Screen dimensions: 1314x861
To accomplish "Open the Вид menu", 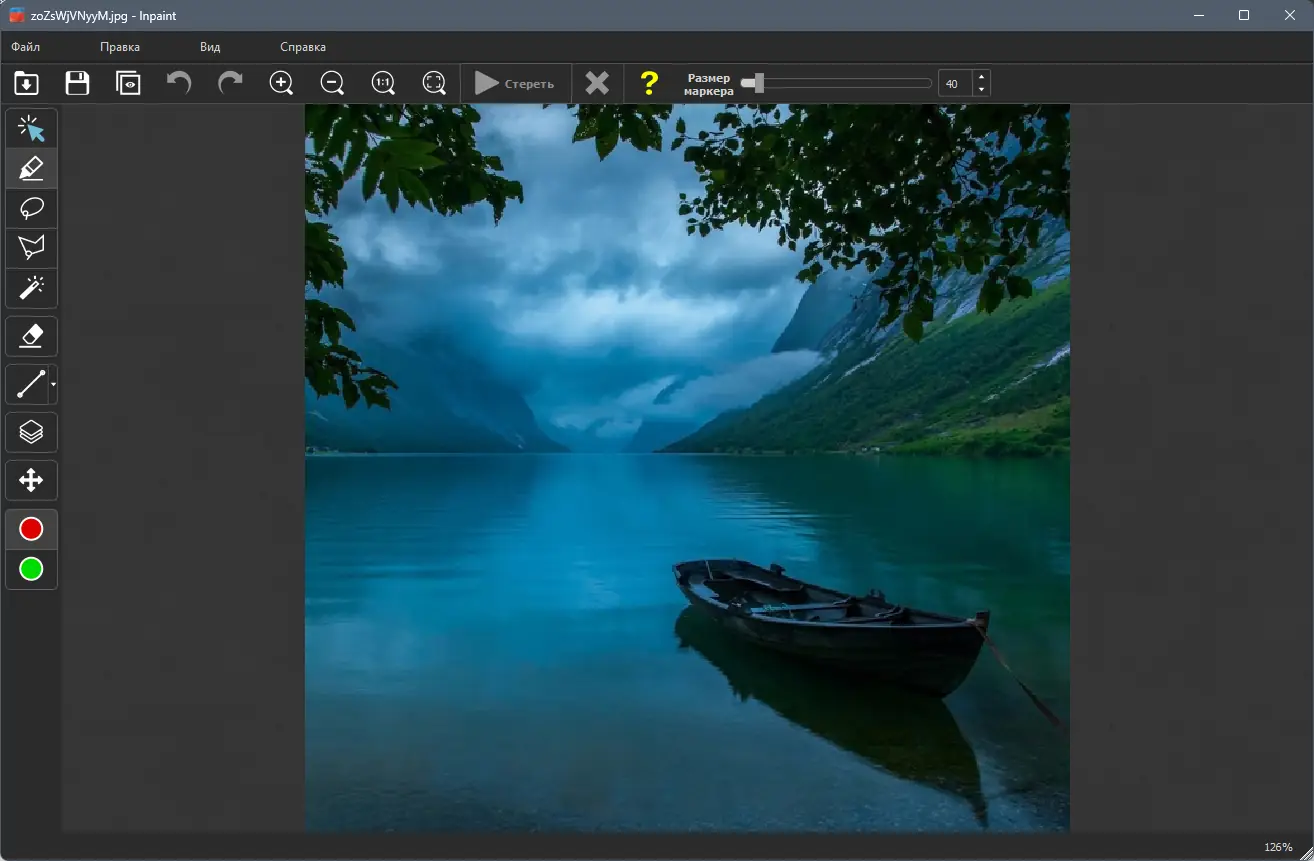I will (x=210, y=47).
